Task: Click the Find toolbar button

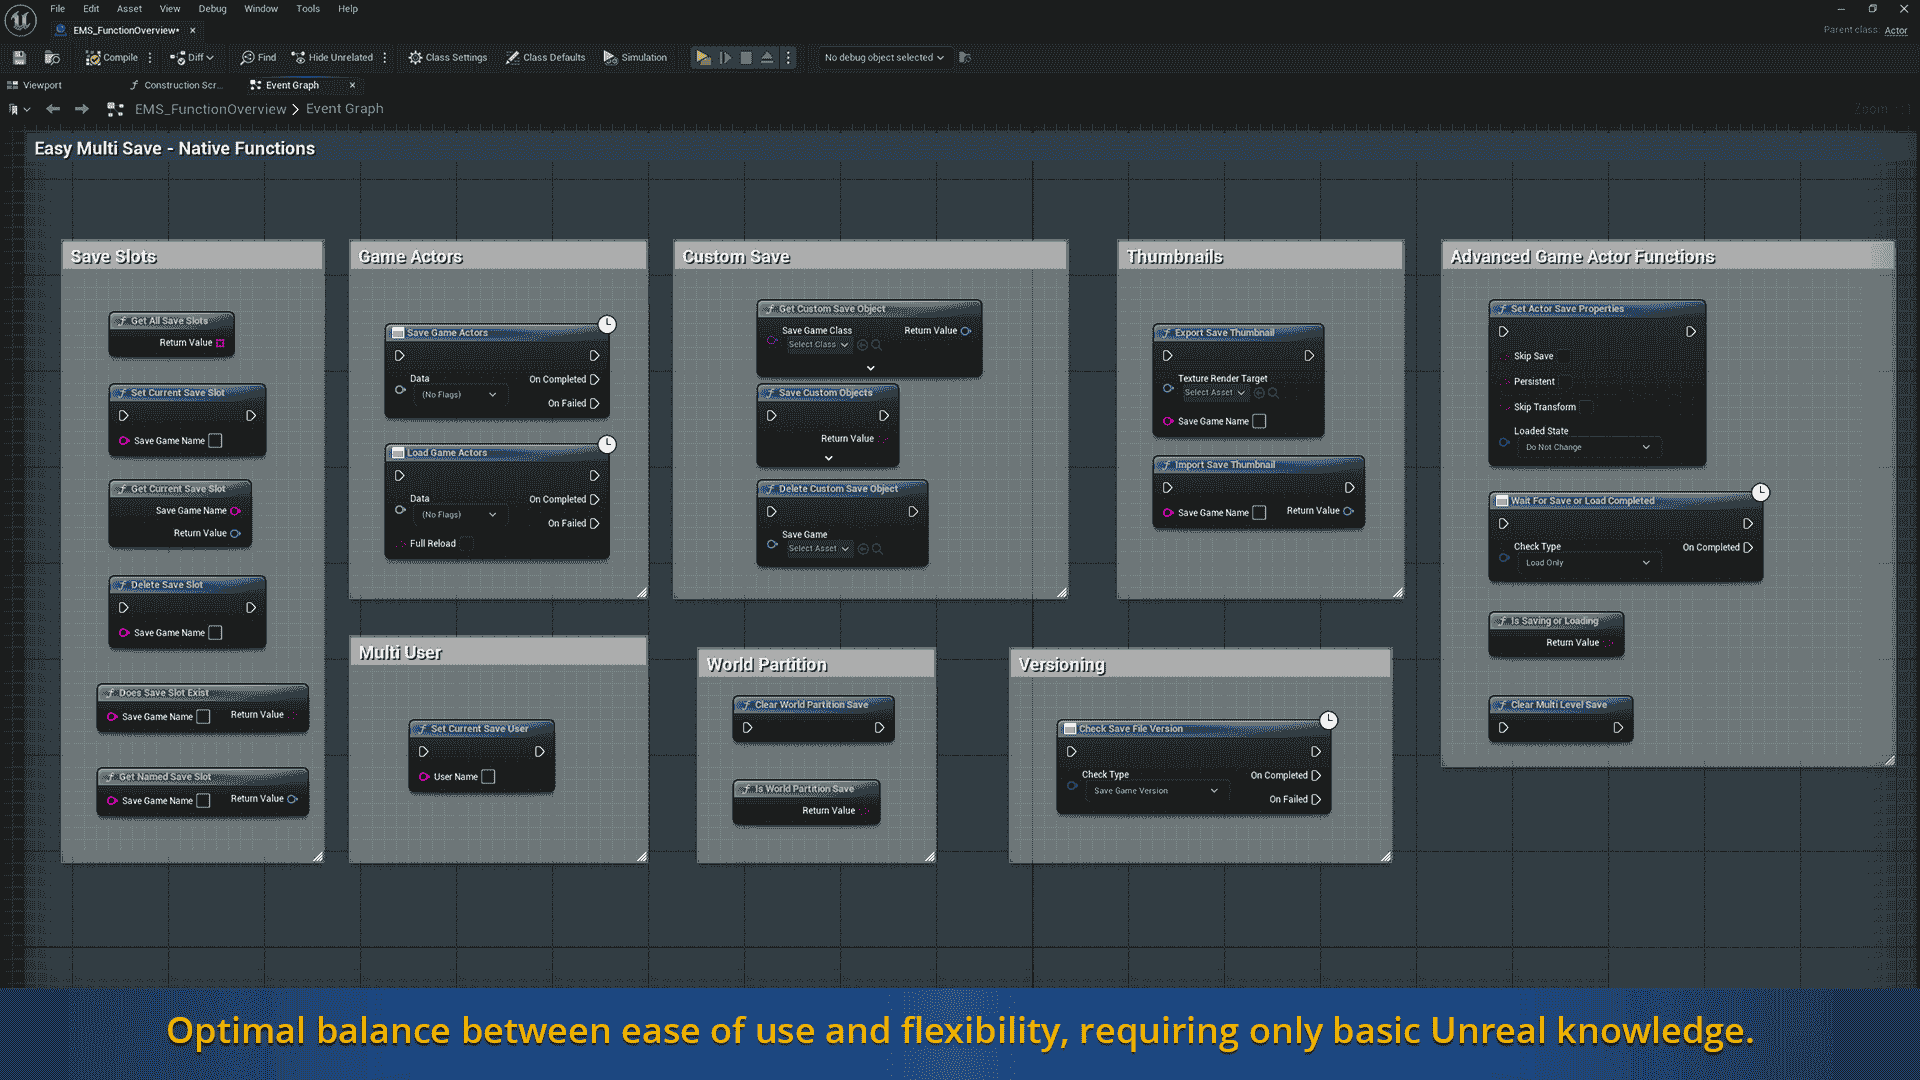Action: (x=258, y=58)
